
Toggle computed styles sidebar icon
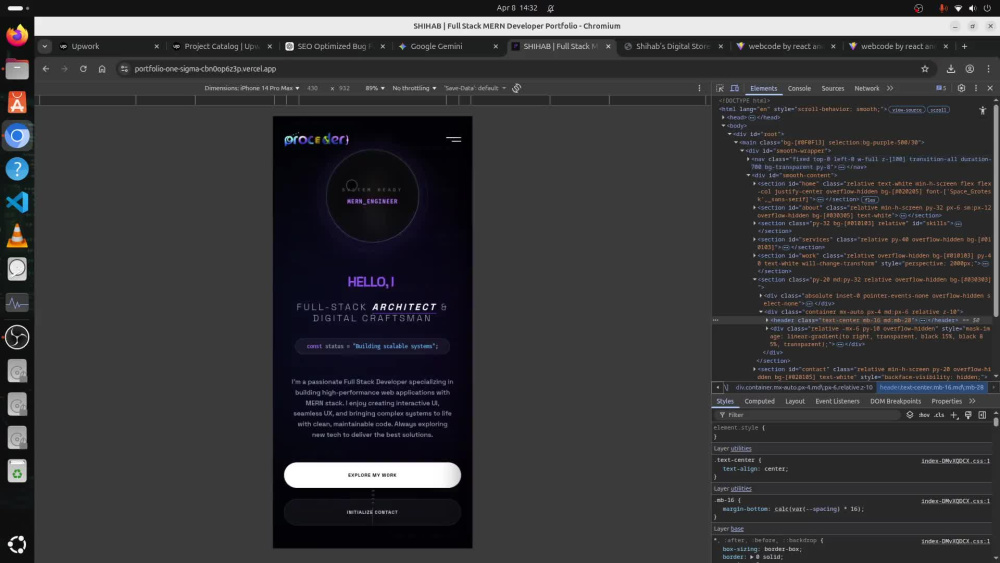pos(982,415)
